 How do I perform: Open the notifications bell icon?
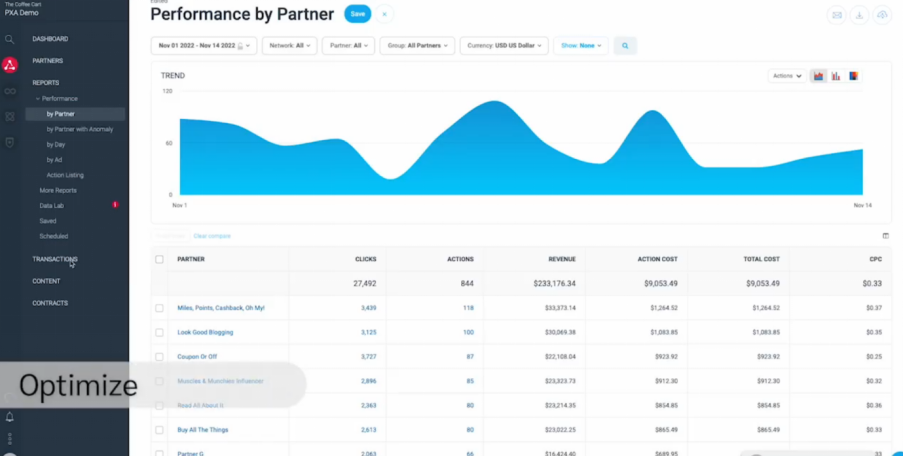tap(10, 417)
